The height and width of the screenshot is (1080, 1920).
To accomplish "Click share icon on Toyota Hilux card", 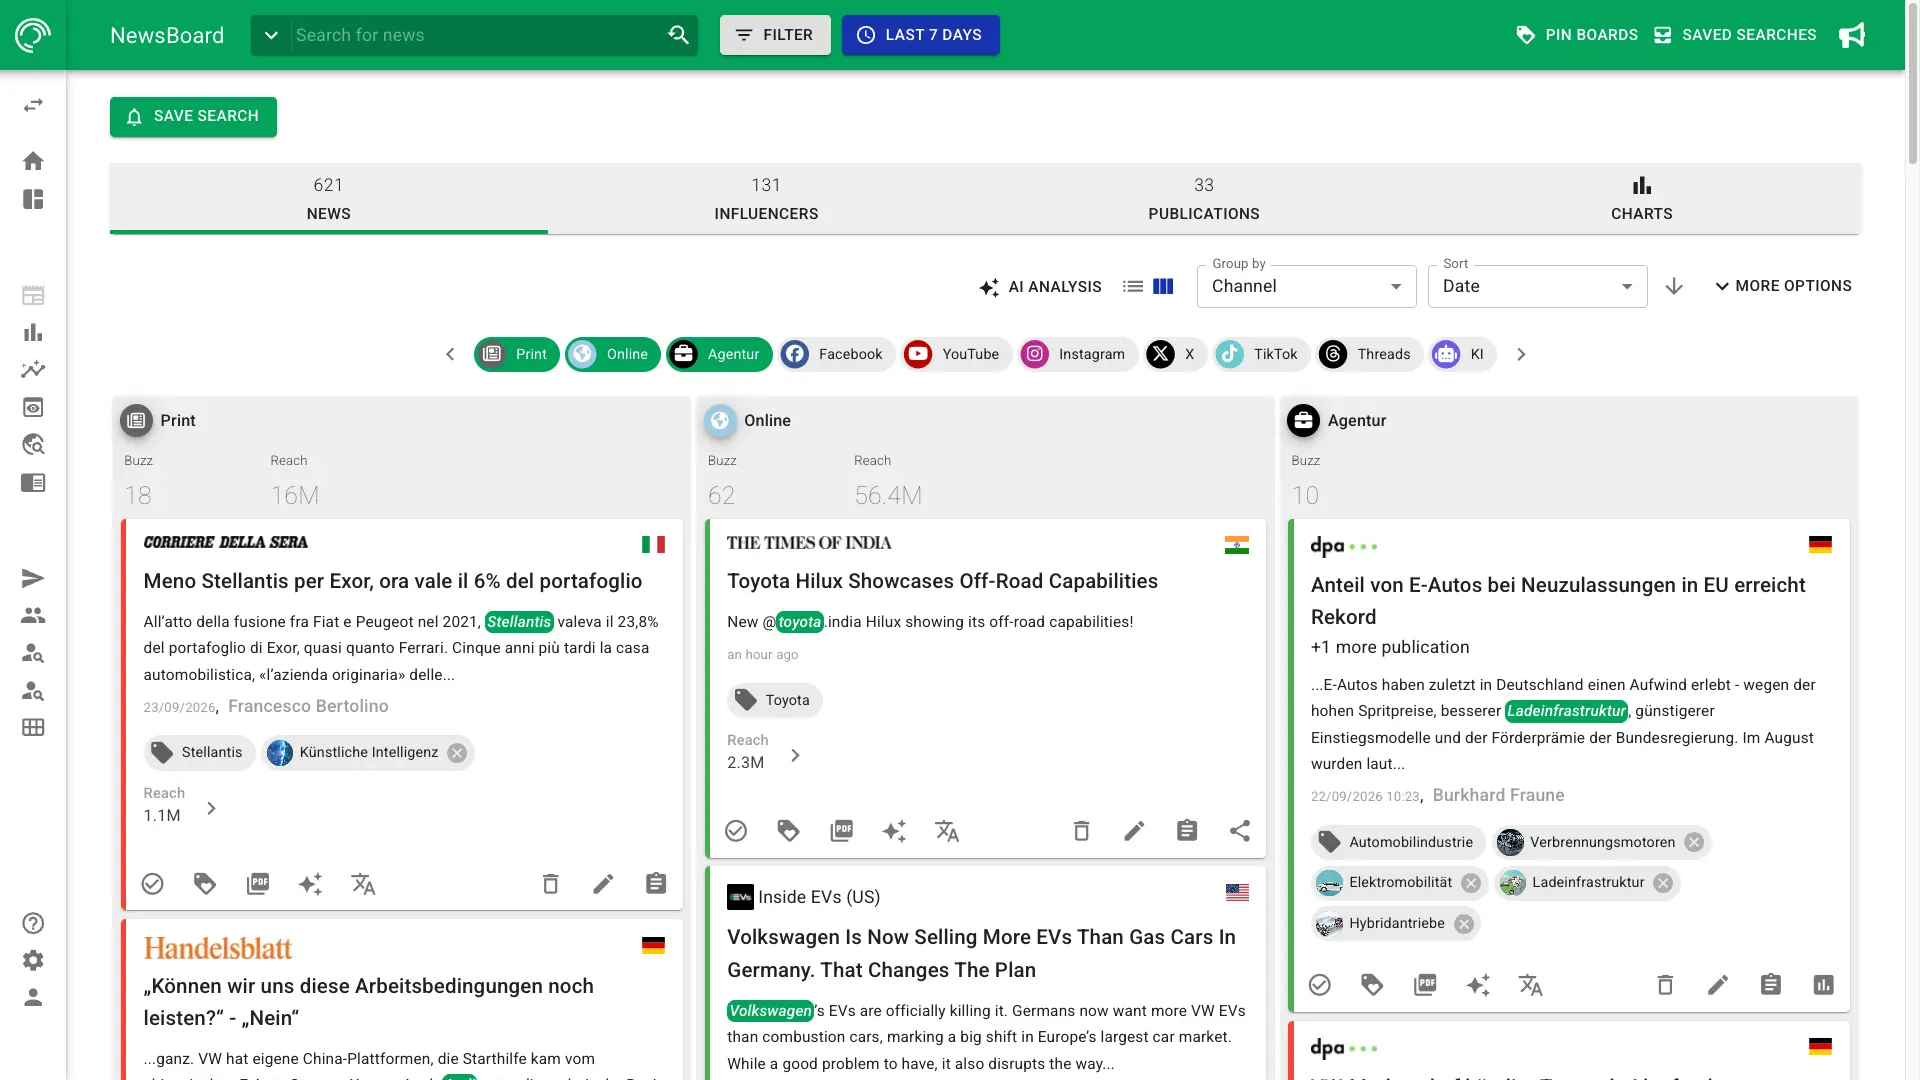I will (1240, 831).
